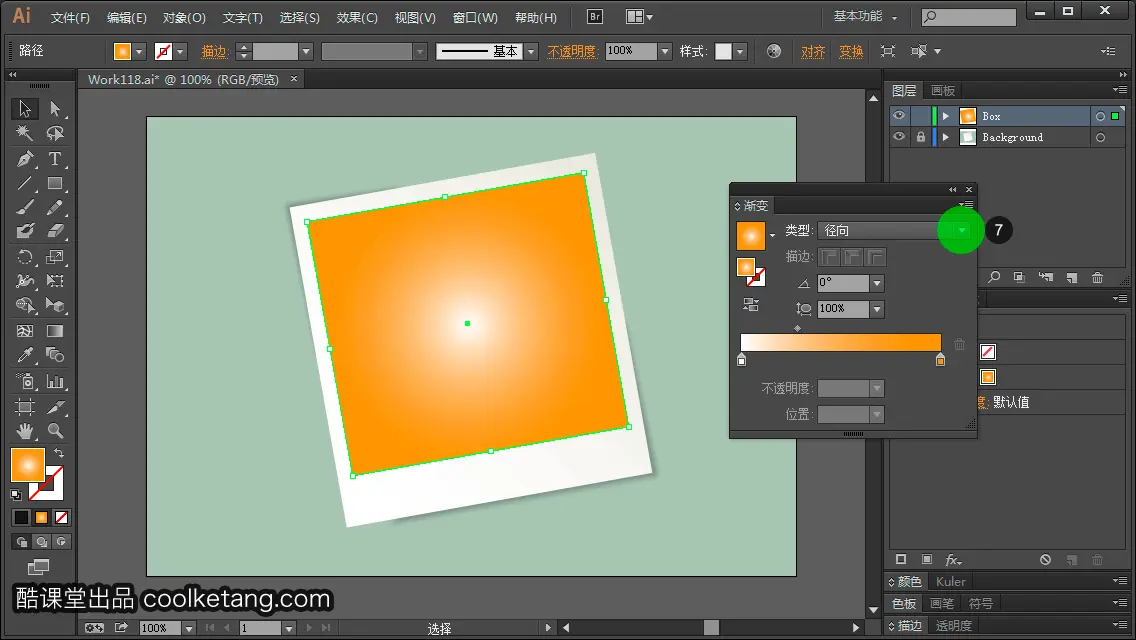Select the Zoom tool
Screen dimensions: 1136x640
click(x=55, y=431)
